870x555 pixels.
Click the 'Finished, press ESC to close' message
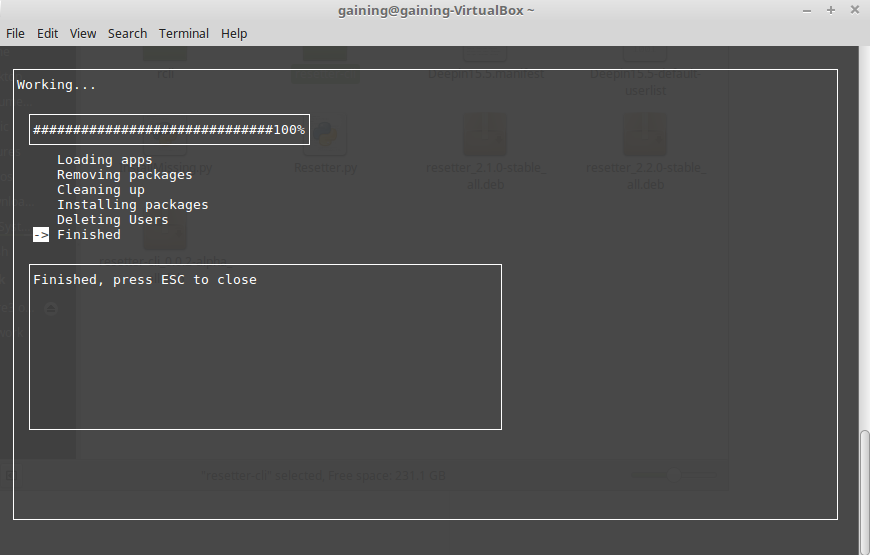click(145, 280)
